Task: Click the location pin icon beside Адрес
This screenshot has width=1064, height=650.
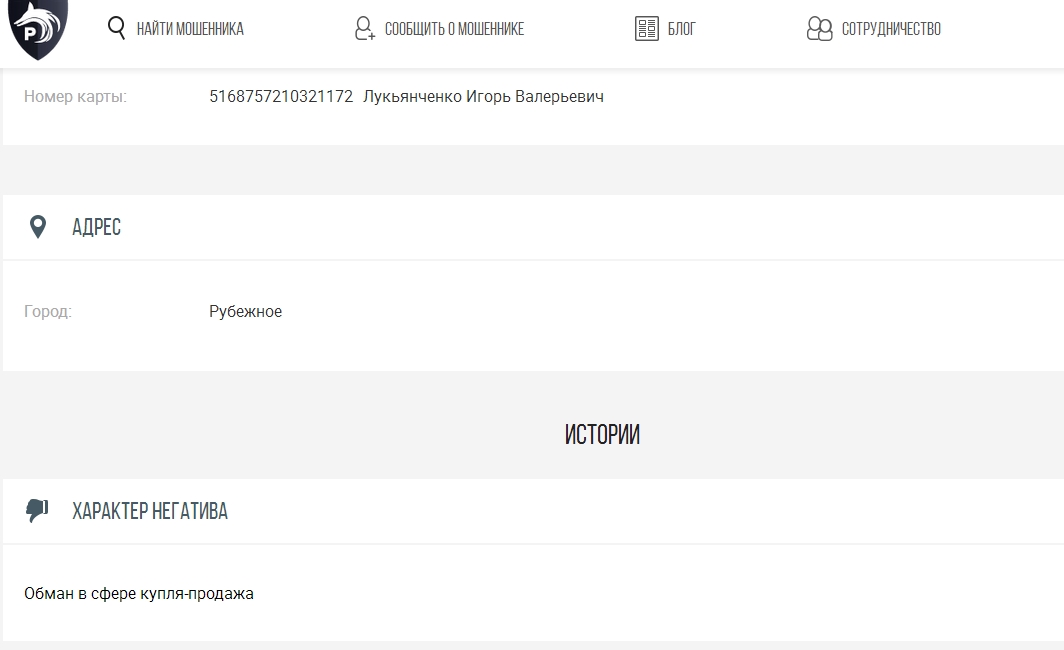Action: 38,227
